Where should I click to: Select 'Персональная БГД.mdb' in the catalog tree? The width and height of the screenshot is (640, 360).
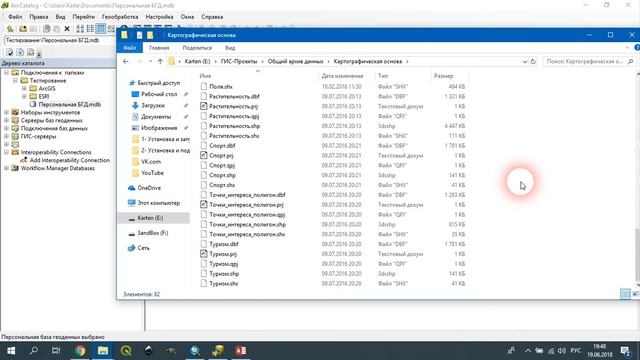coord(69,104)
